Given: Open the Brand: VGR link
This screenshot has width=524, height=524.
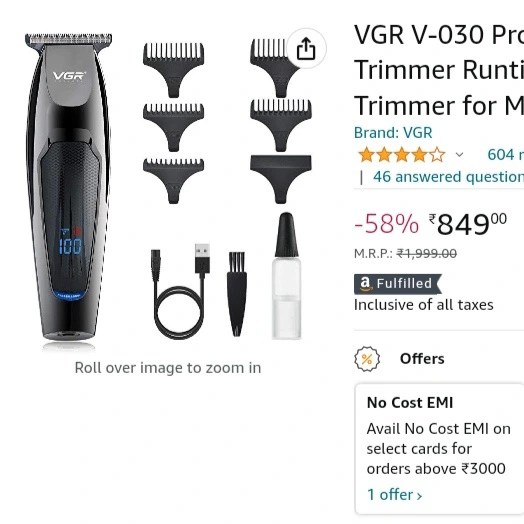Looking at the screenshot, I should (x=393, y=133).
